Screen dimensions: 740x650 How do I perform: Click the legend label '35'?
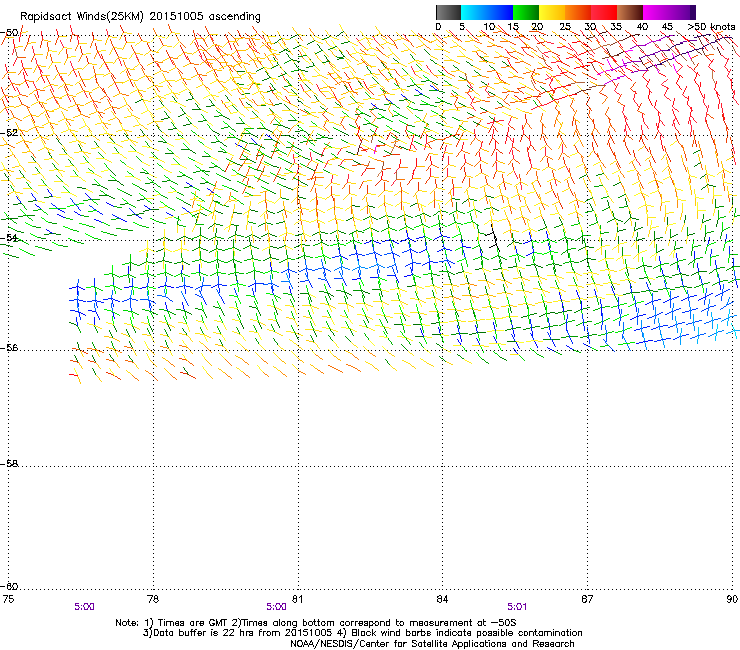point(616,27)
